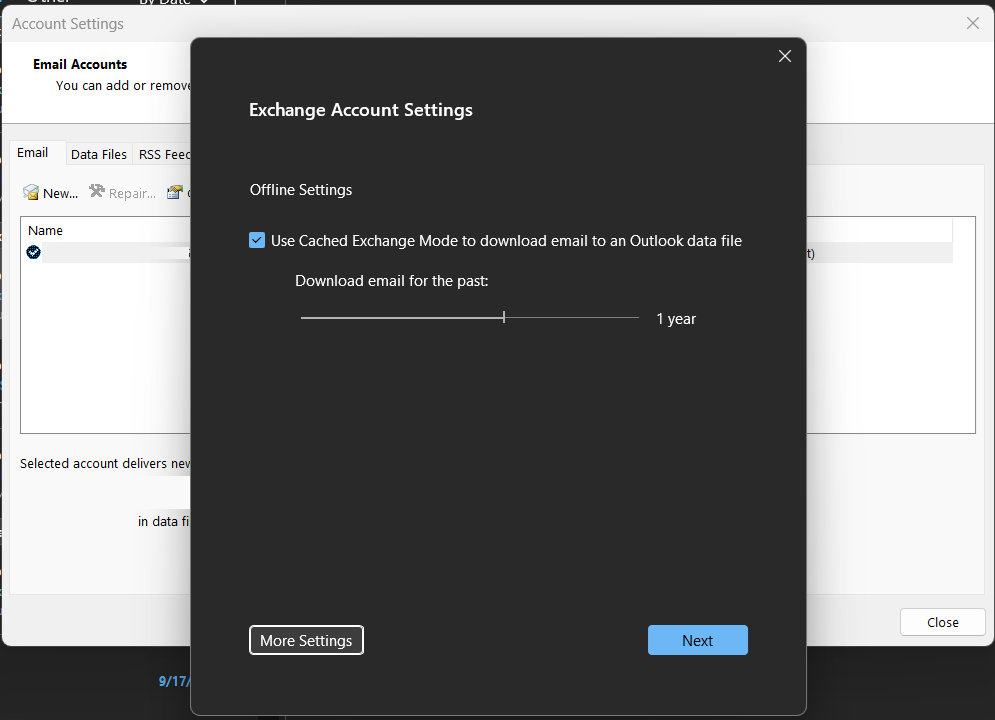Click the download email duration slider handle

(504, 317)
